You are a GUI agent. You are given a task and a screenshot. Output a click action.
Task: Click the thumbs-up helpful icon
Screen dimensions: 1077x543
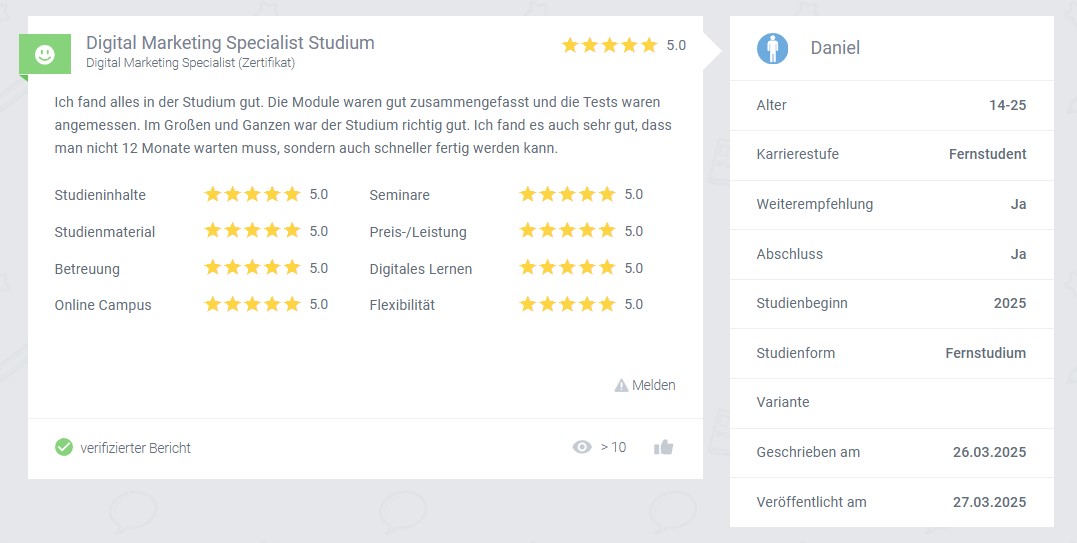(x=664, y=448)
